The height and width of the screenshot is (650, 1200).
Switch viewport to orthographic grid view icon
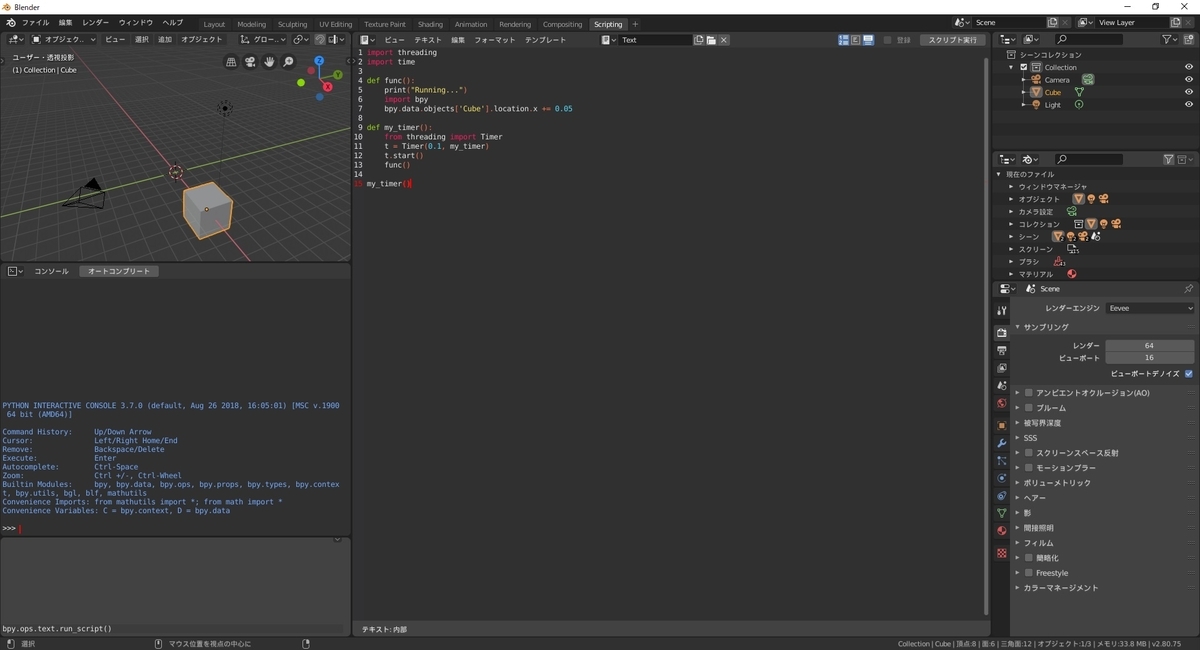(231, 62)
